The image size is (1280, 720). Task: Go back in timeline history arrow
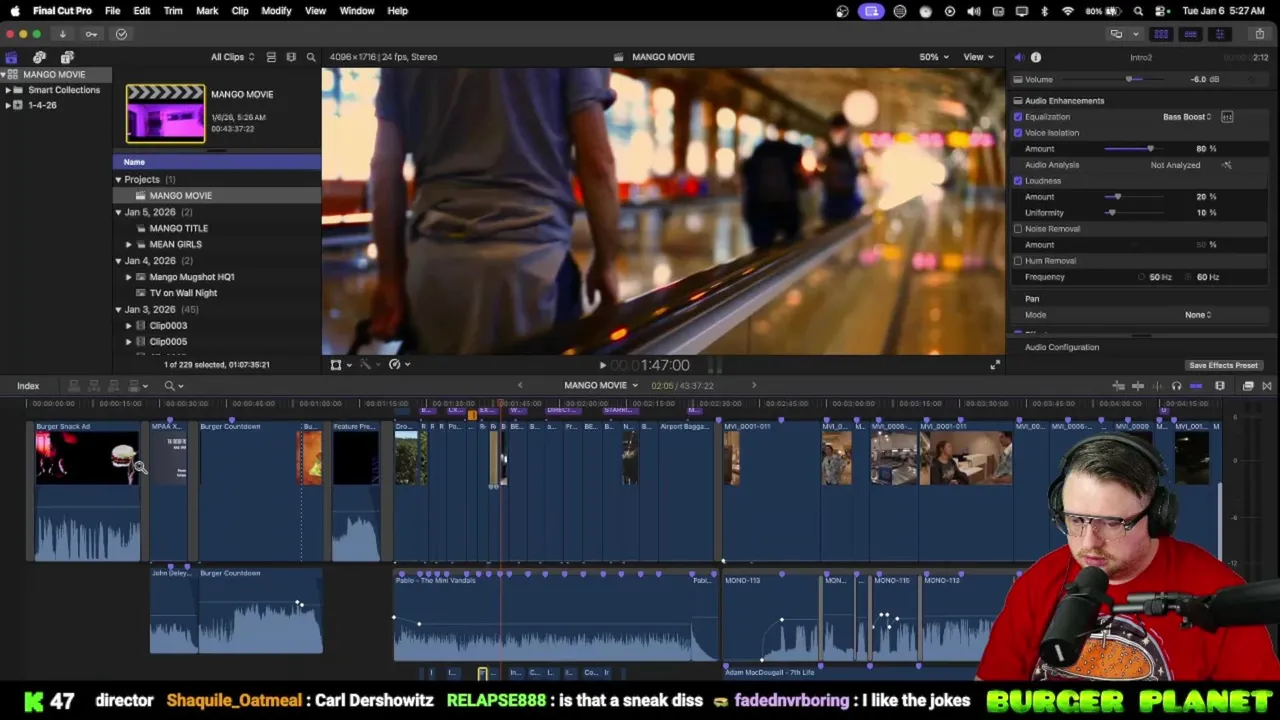519,386
